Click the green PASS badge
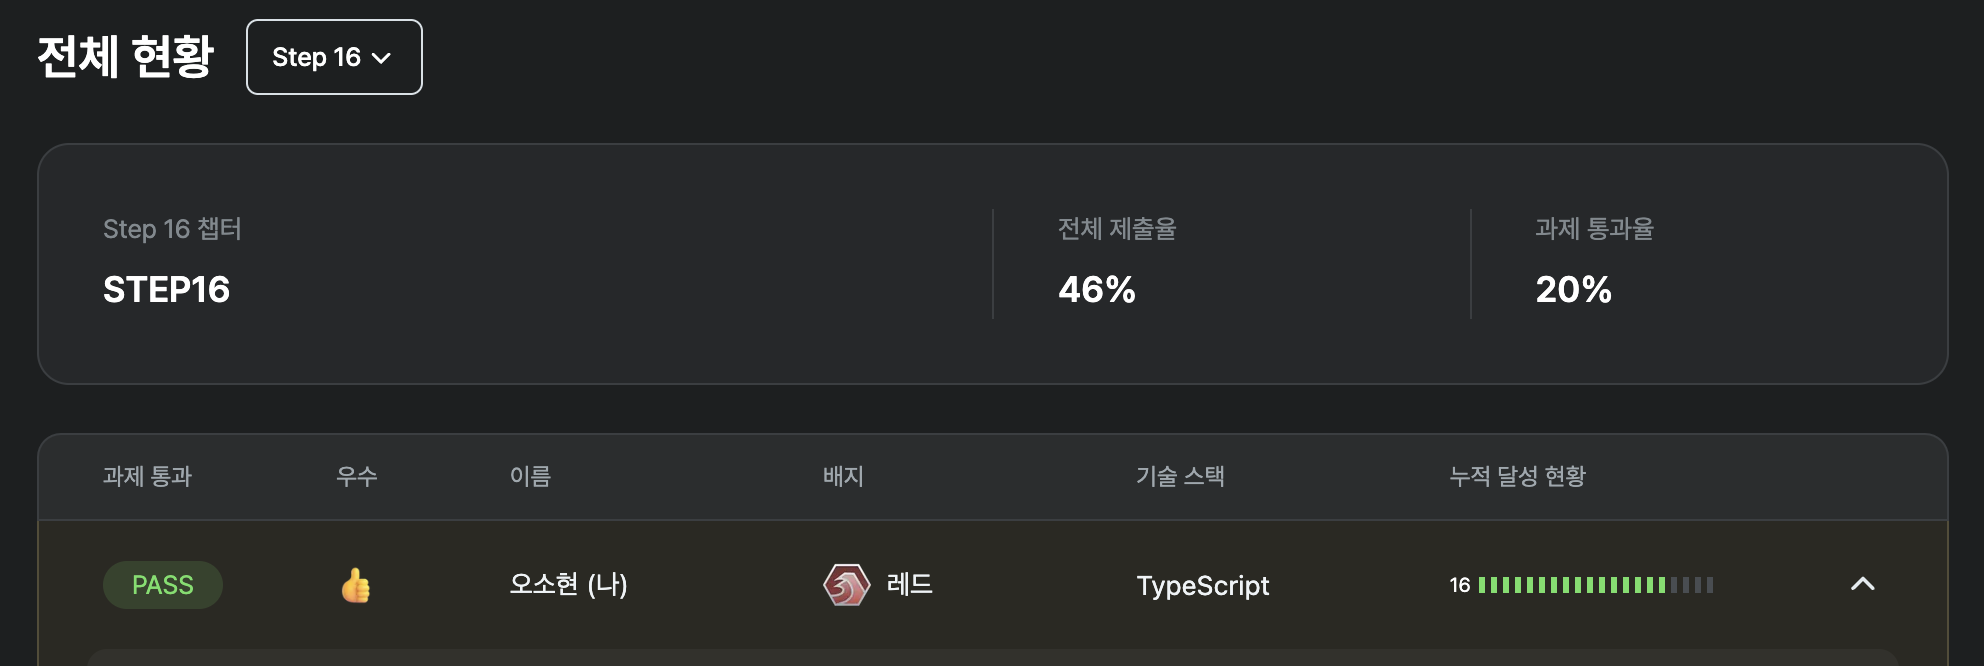 pyautogui.click(x=163, y=585)
